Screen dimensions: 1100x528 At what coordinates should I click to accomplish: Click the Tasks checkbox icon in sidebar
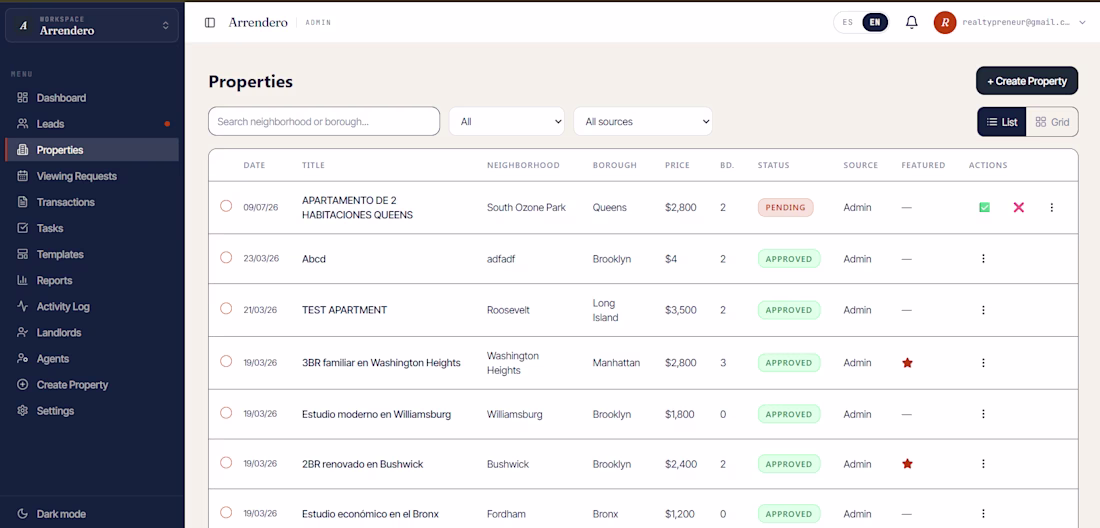(22, 228)
